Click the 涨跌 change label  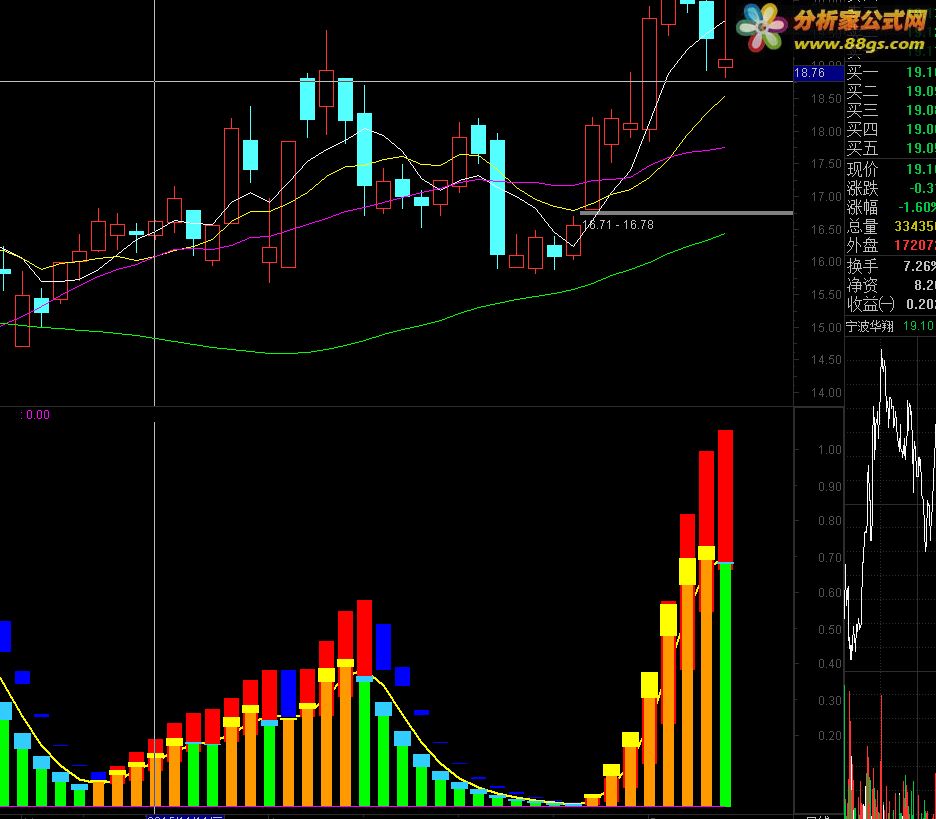tap(862, 189)
